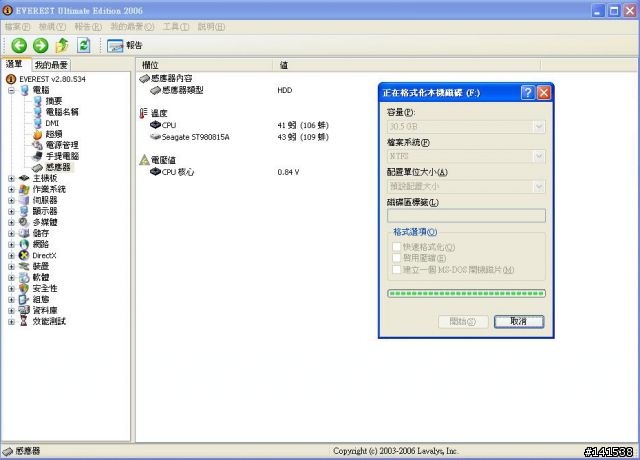Image resolution: width=640 pixels, height=460 pixels.
Task: Select the EVEREST v2.80.534 root icon
Action: point(11,79)
